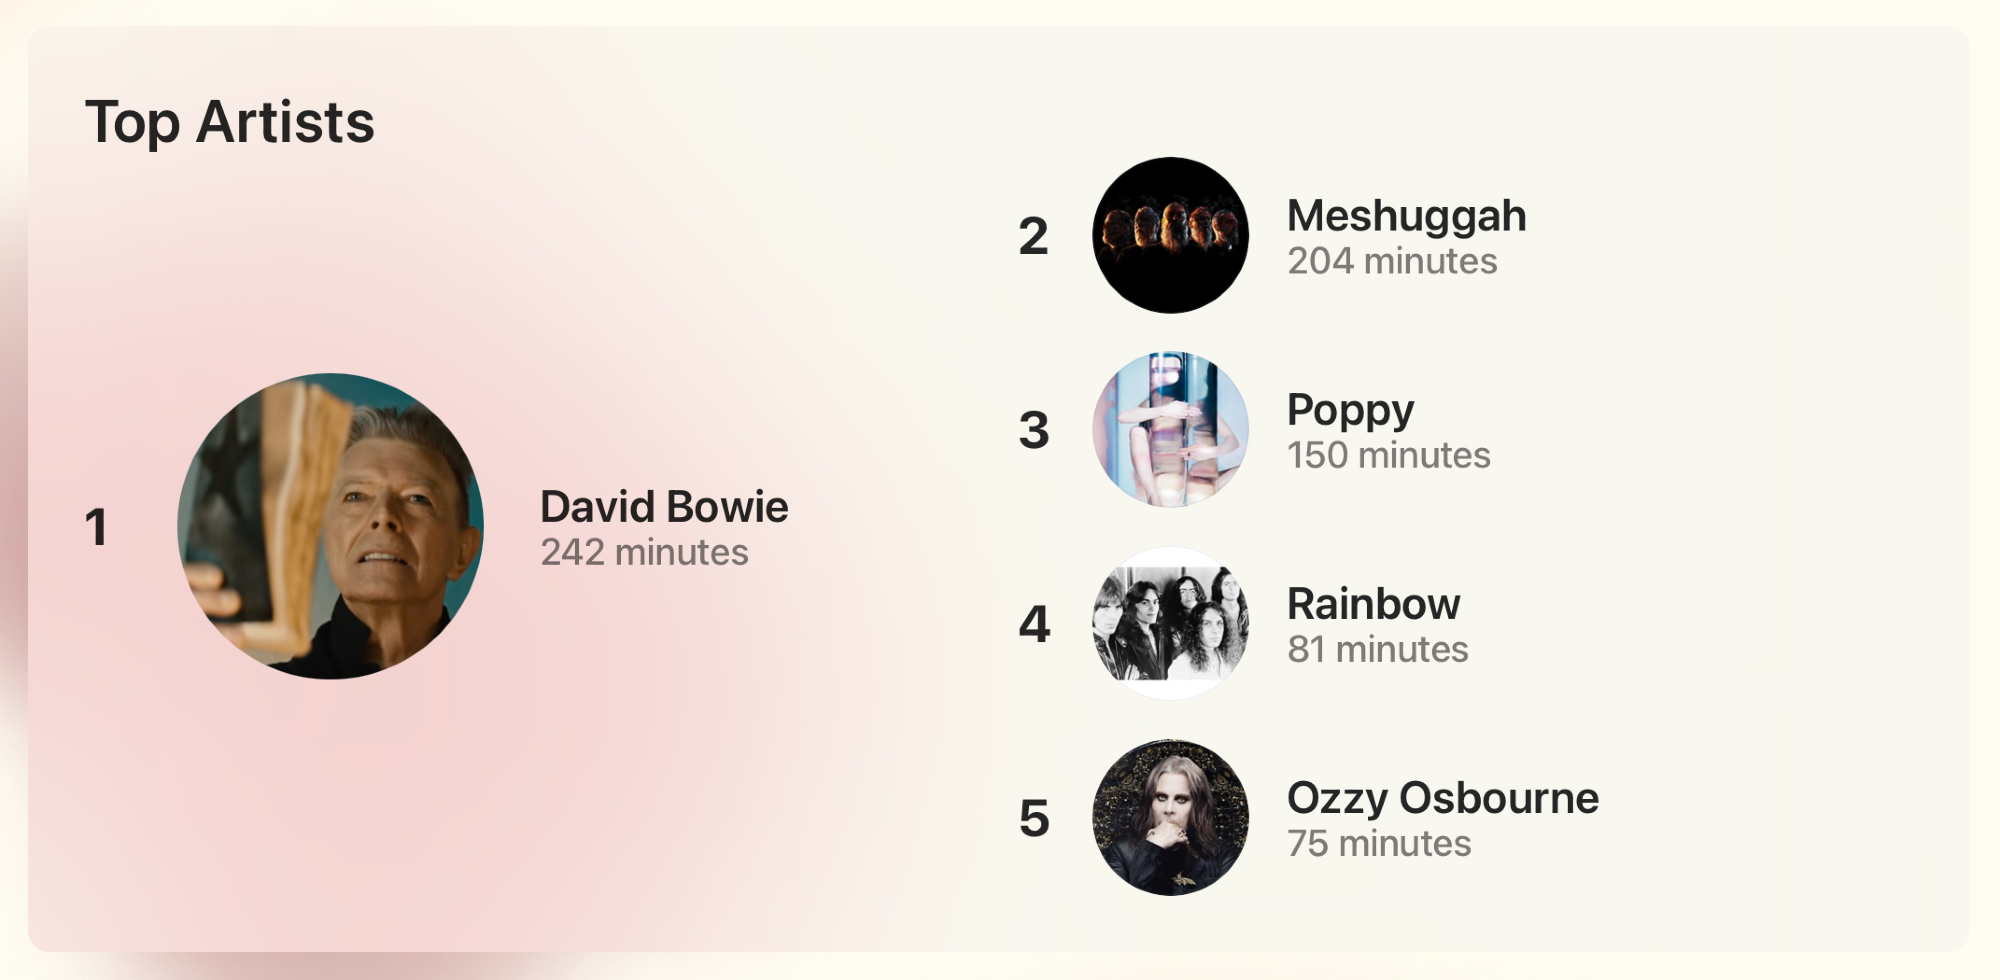Open the Meshuggah name link
The image size is (2000, 980).
[x=1406, y=216]
